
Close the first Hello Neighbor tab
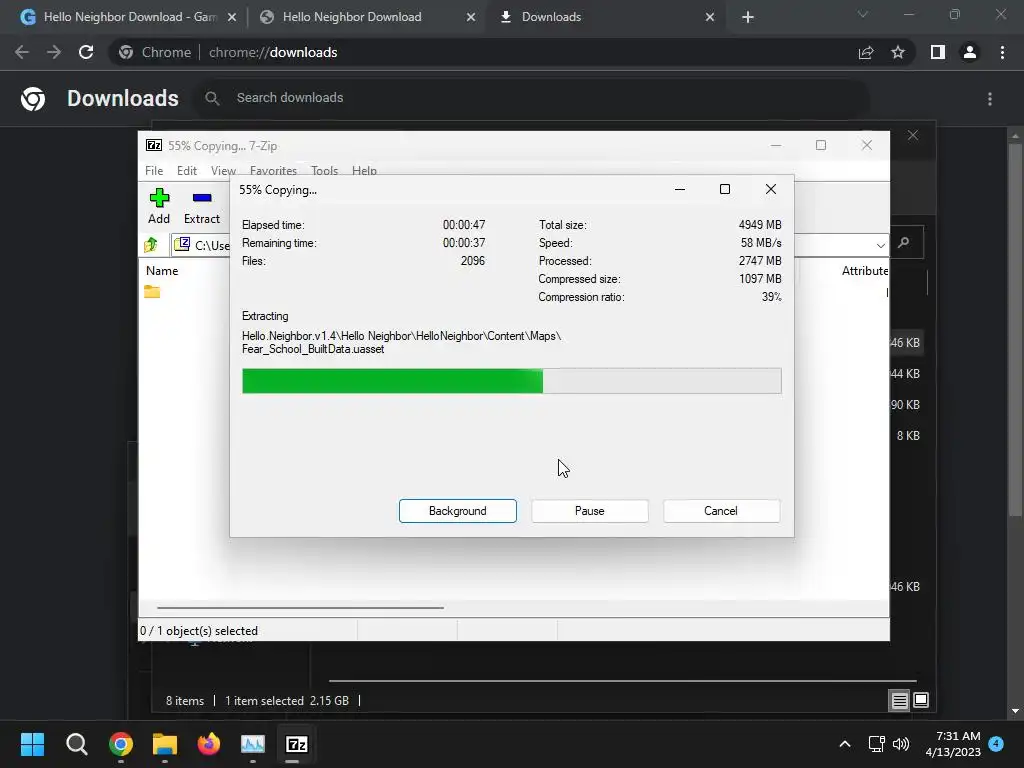click(x=232, y=17)
